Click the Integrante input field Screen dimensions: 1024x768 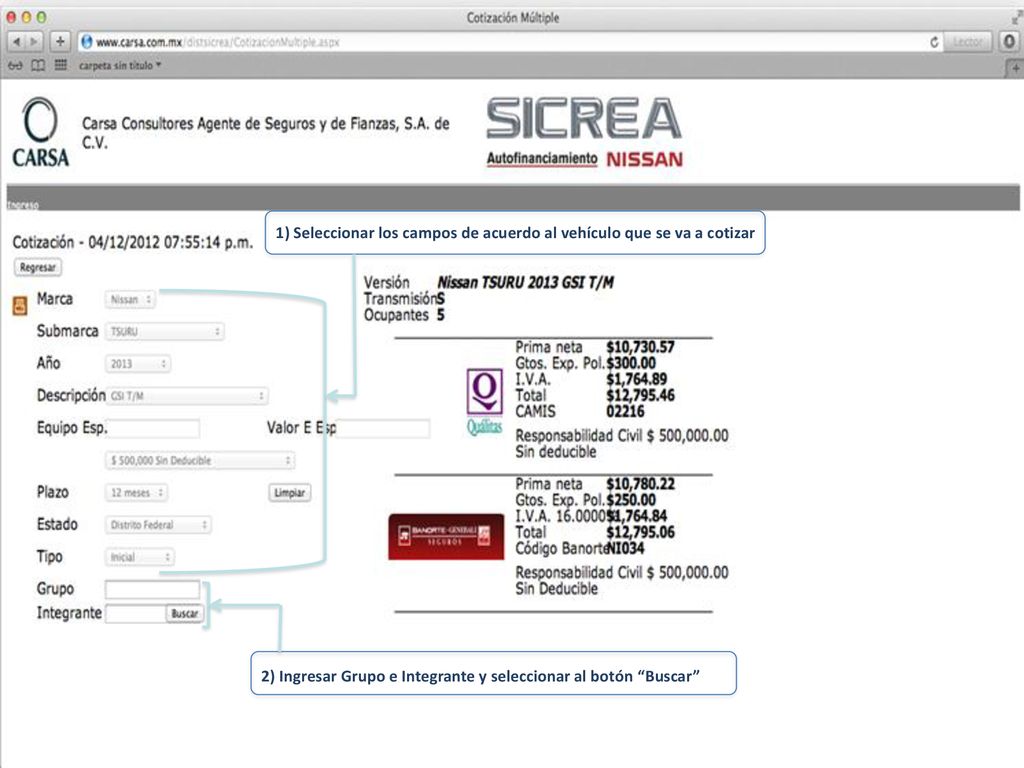(x=135, y=614)
